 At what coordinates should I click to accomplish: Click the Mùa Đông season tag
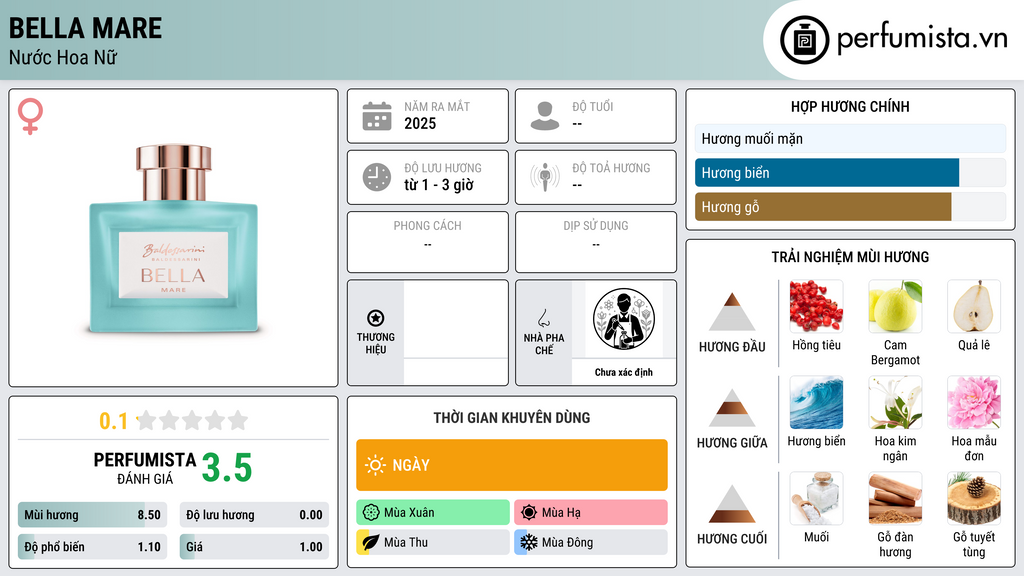click(591, 542)
